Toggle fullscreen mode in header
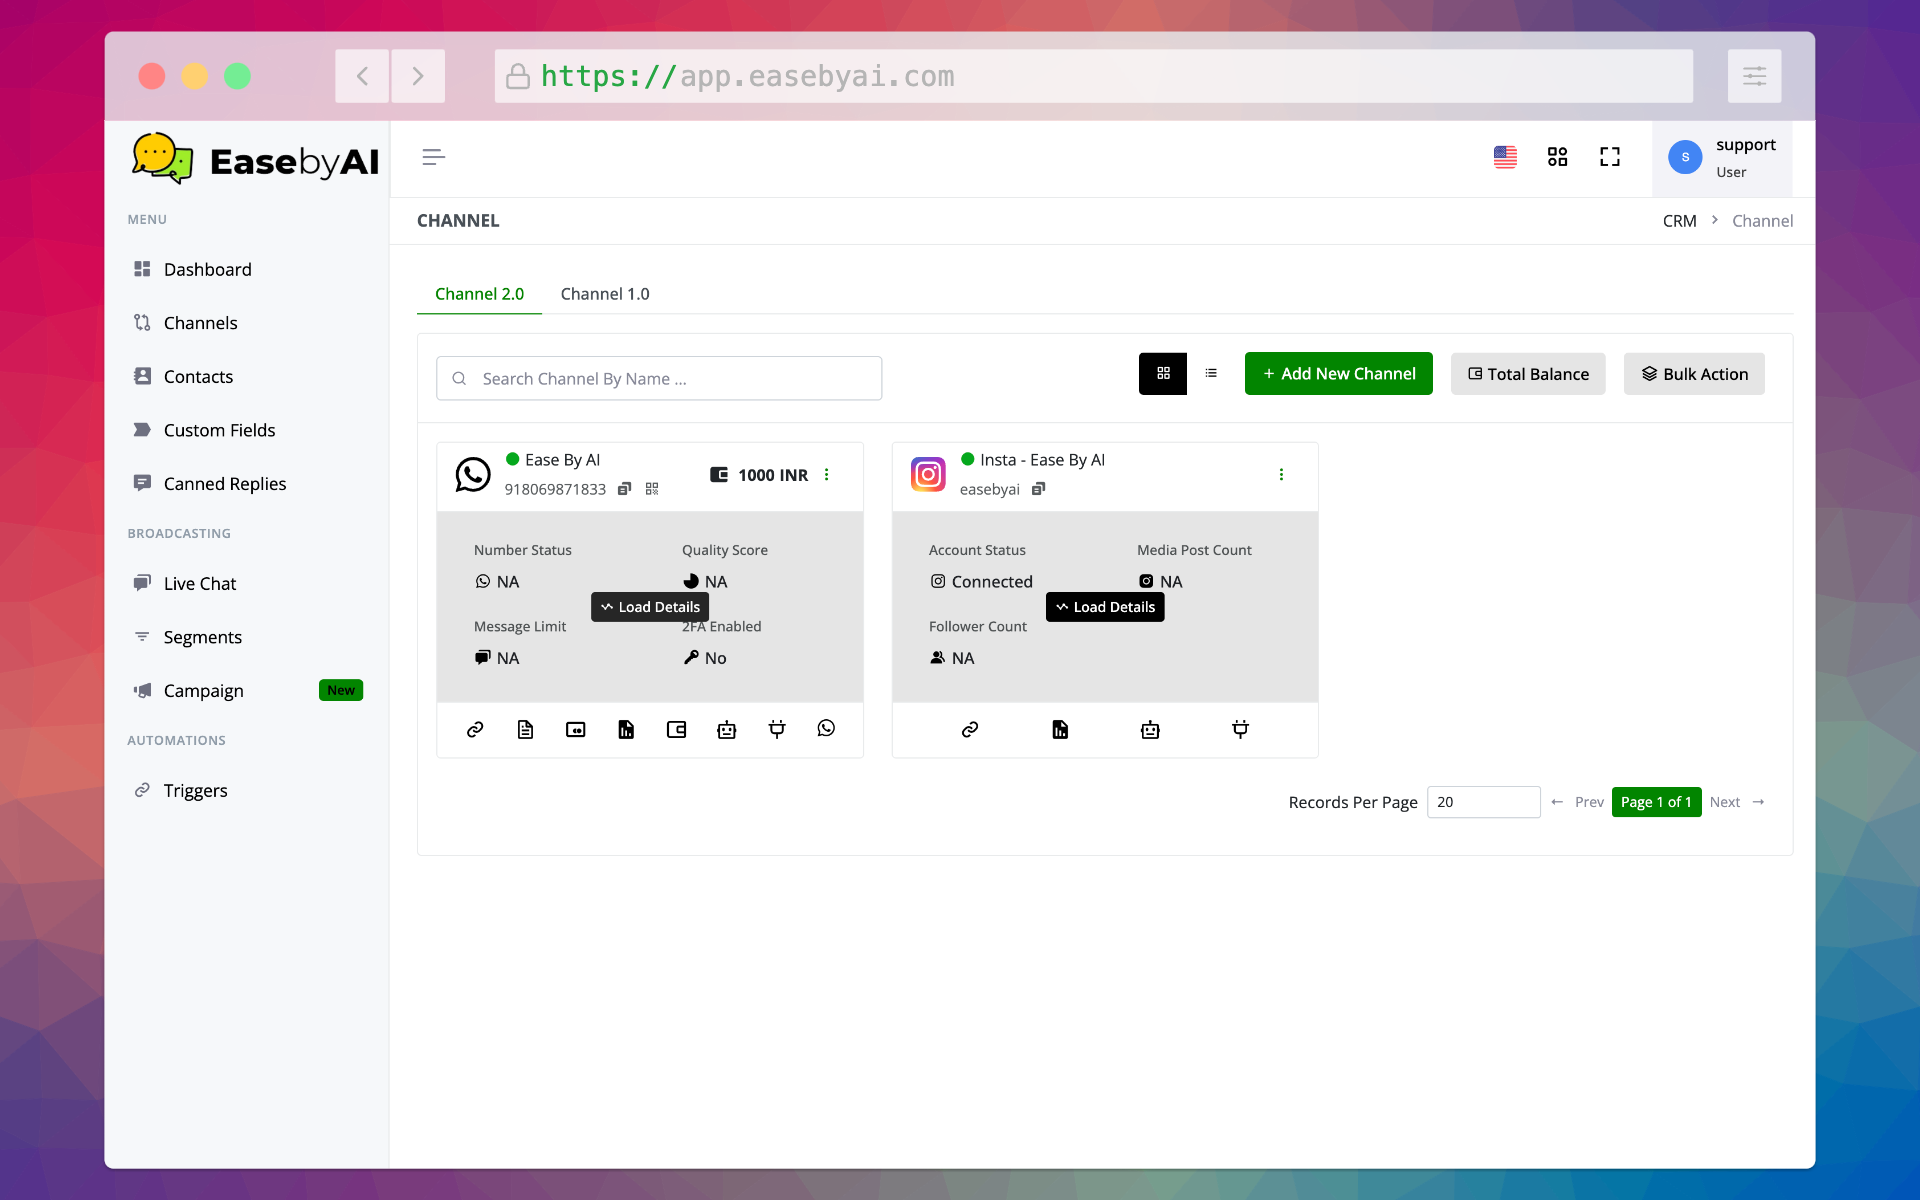Screen dimensions: 1920x1200 coord(1609,157)
